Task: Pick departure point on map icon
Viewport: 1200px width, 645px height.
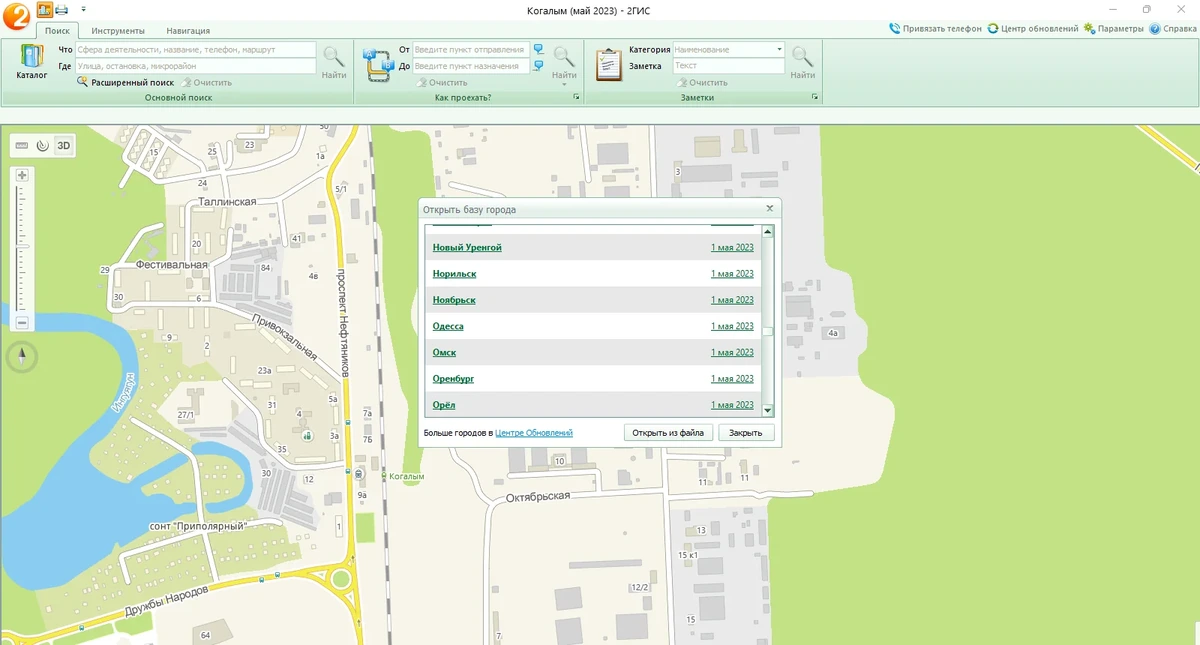Action: pyautogui.click(x=539, y=49)
